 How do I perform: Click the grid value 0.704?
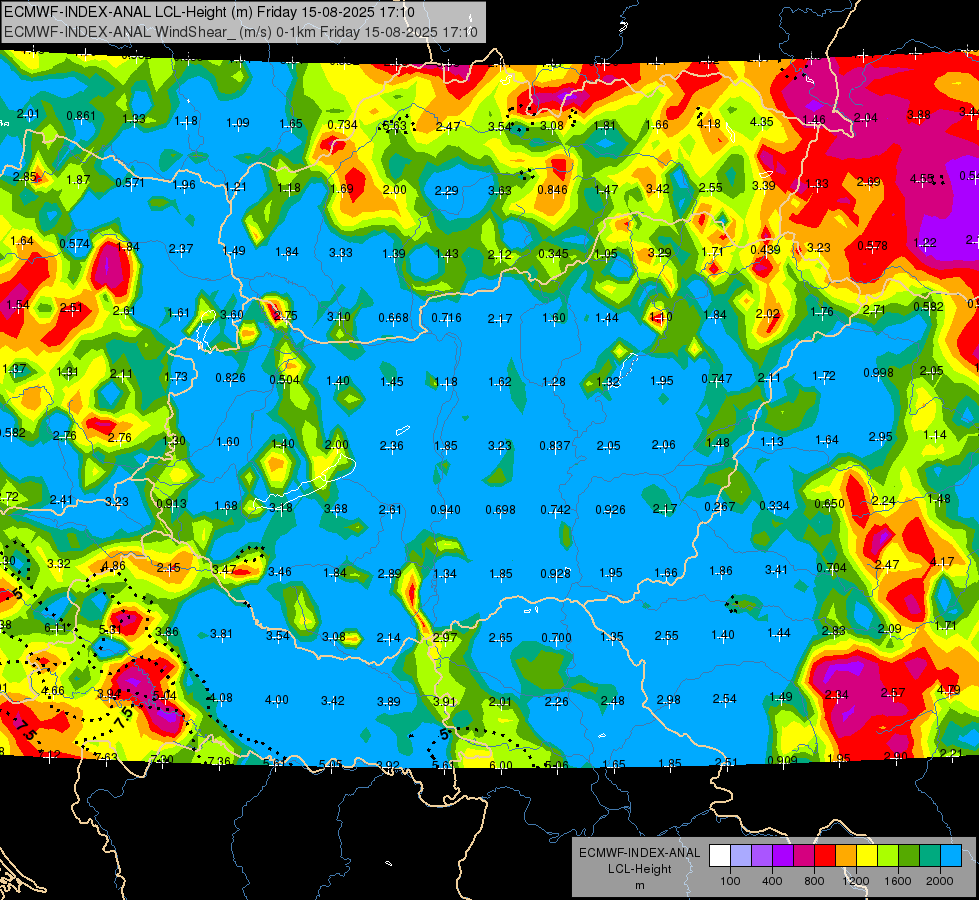click(832, 568)
